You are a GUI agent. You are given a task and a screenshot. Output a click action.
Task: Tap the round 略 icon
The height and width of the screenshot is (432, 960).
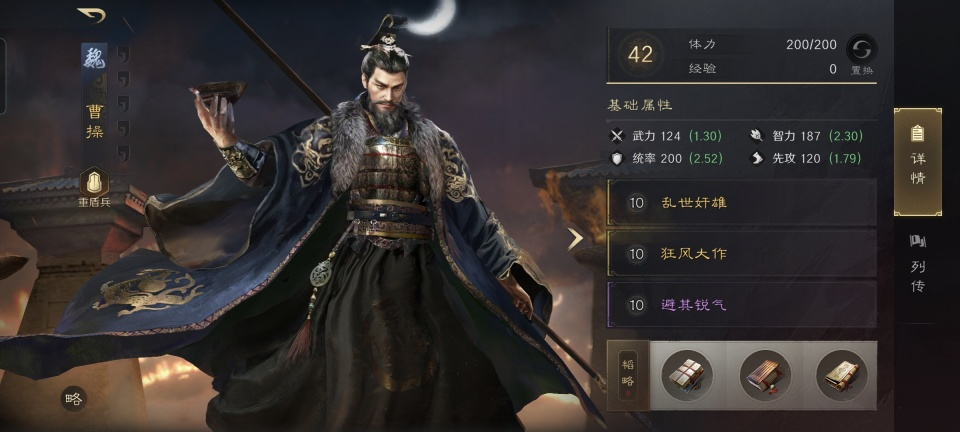tap(73, 399)
